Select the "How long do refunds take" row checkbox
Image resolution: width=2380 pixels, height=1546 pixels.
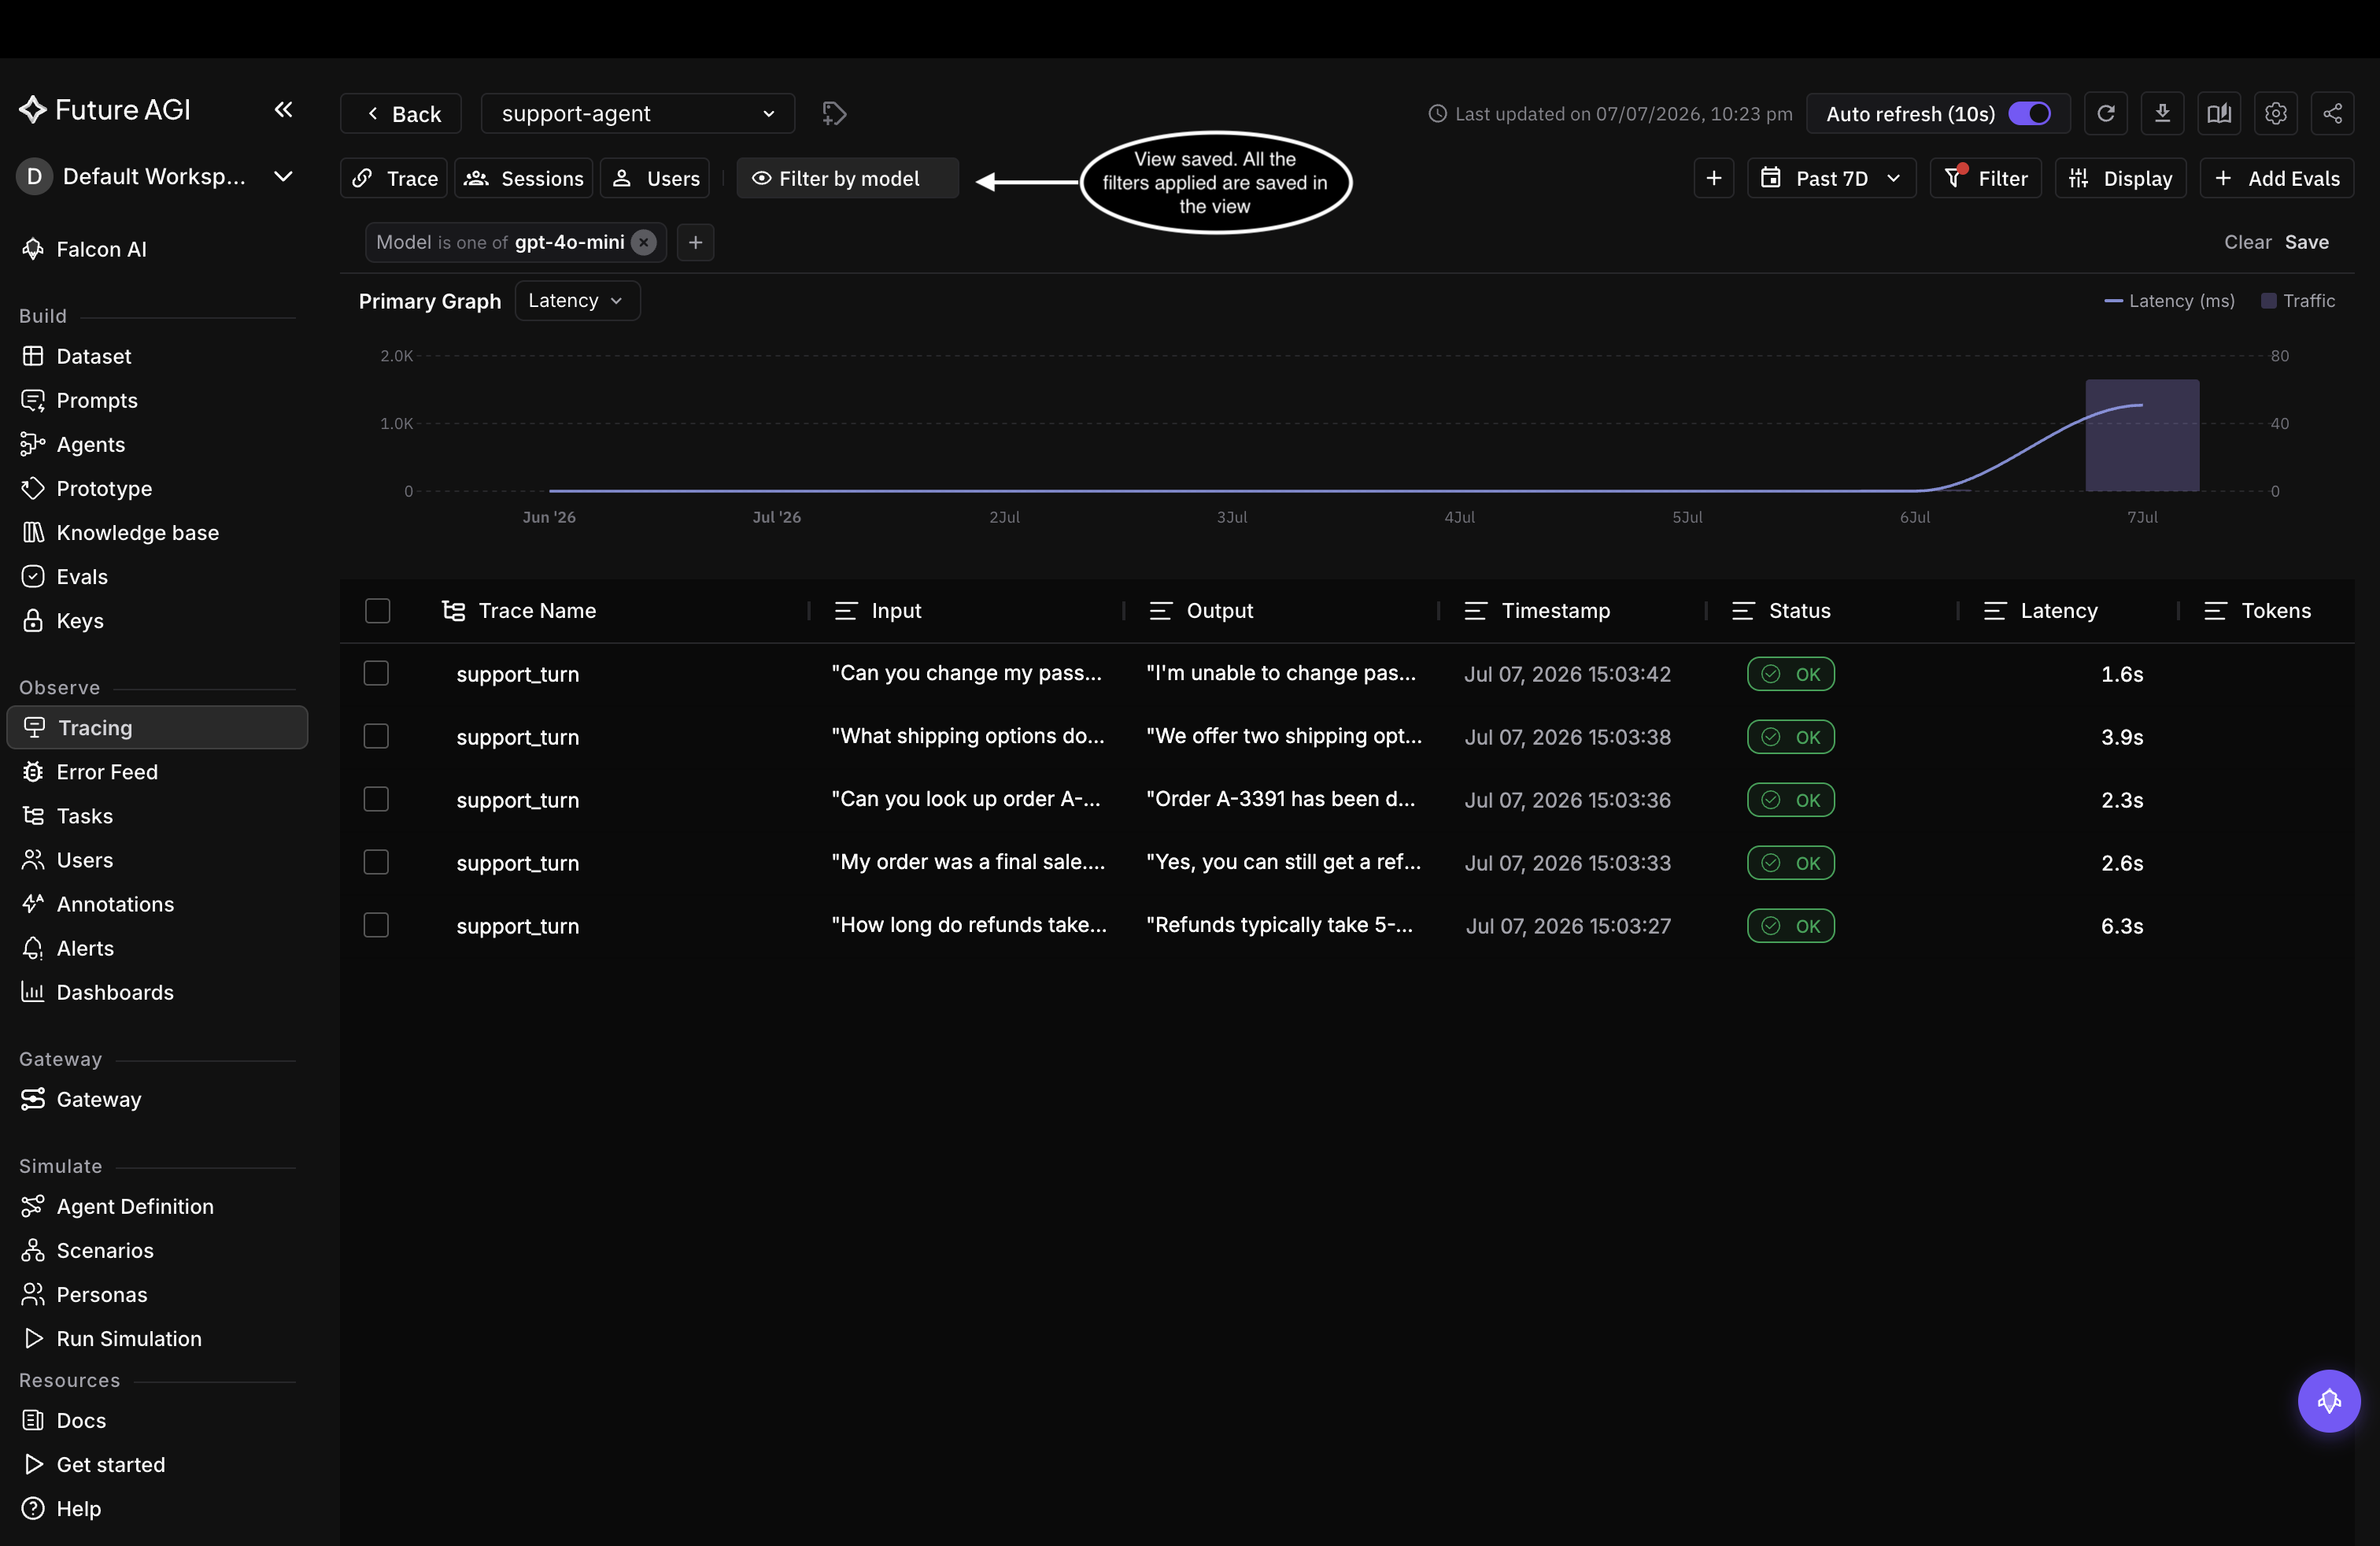(376, 925)
